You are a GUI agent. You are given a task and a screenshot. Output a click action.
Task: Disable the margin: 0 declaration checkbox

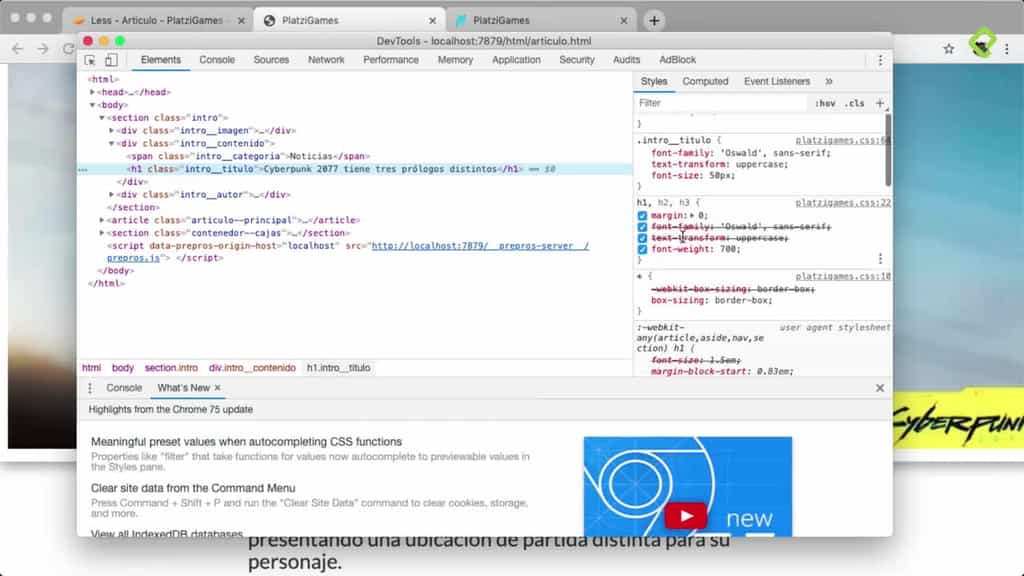(x=642, y=216)
